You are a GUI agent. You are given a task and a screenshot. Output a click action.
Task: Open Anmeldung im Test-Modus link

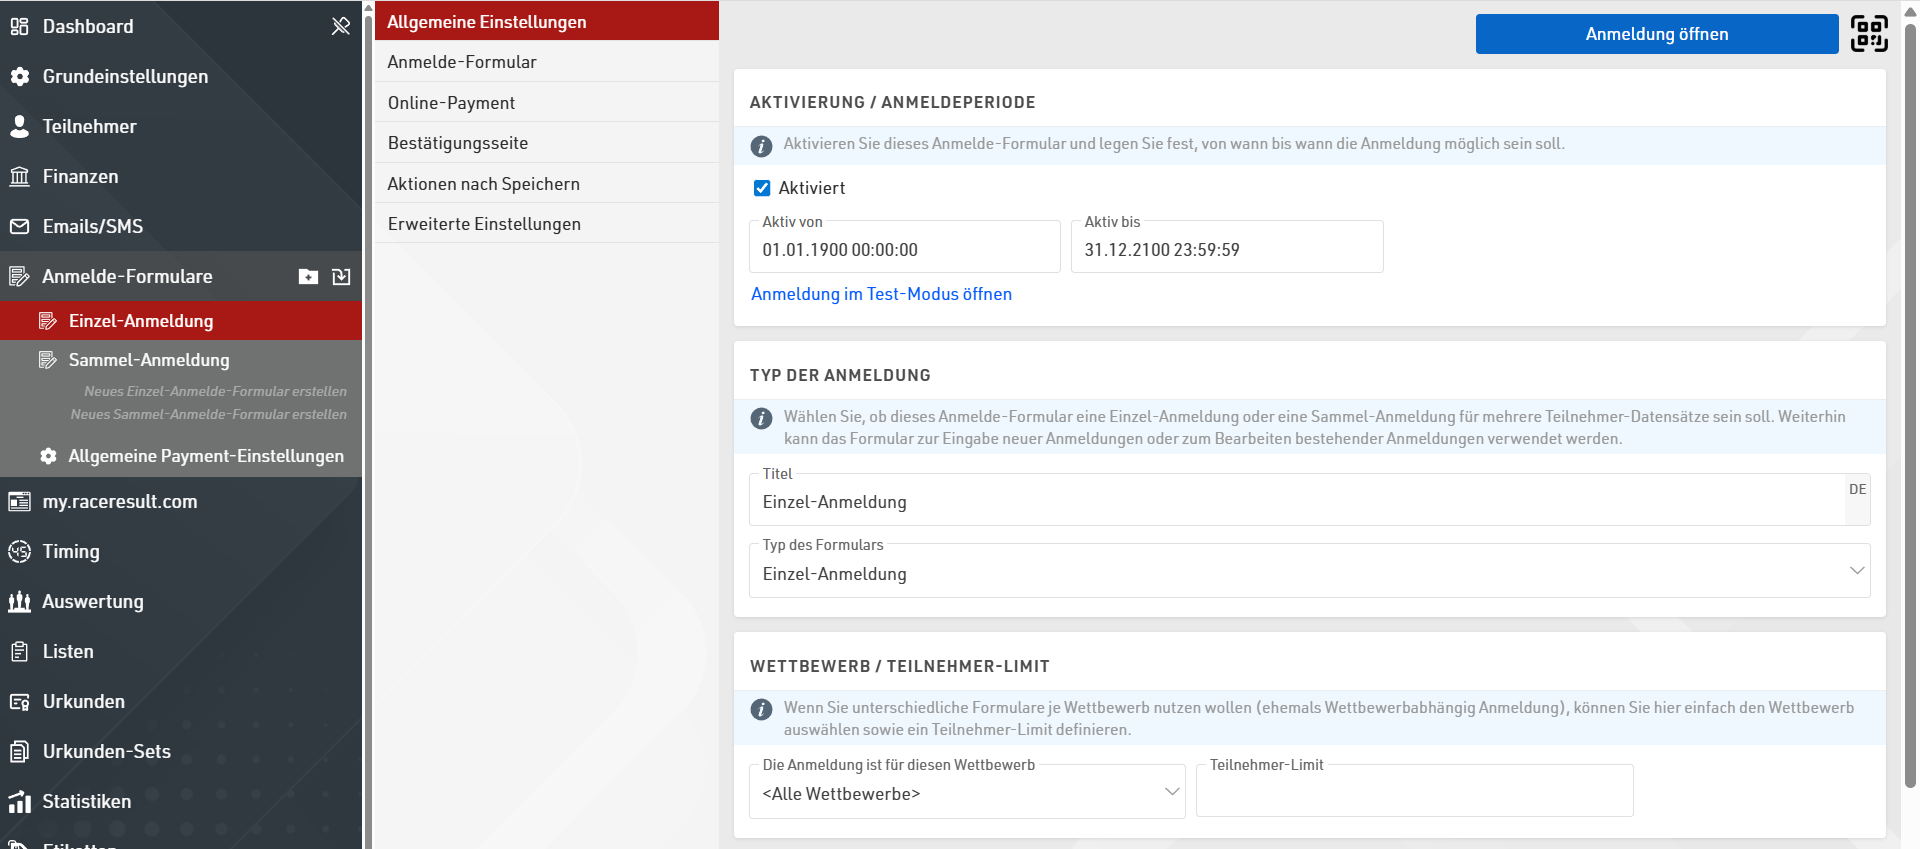point(881,294)
